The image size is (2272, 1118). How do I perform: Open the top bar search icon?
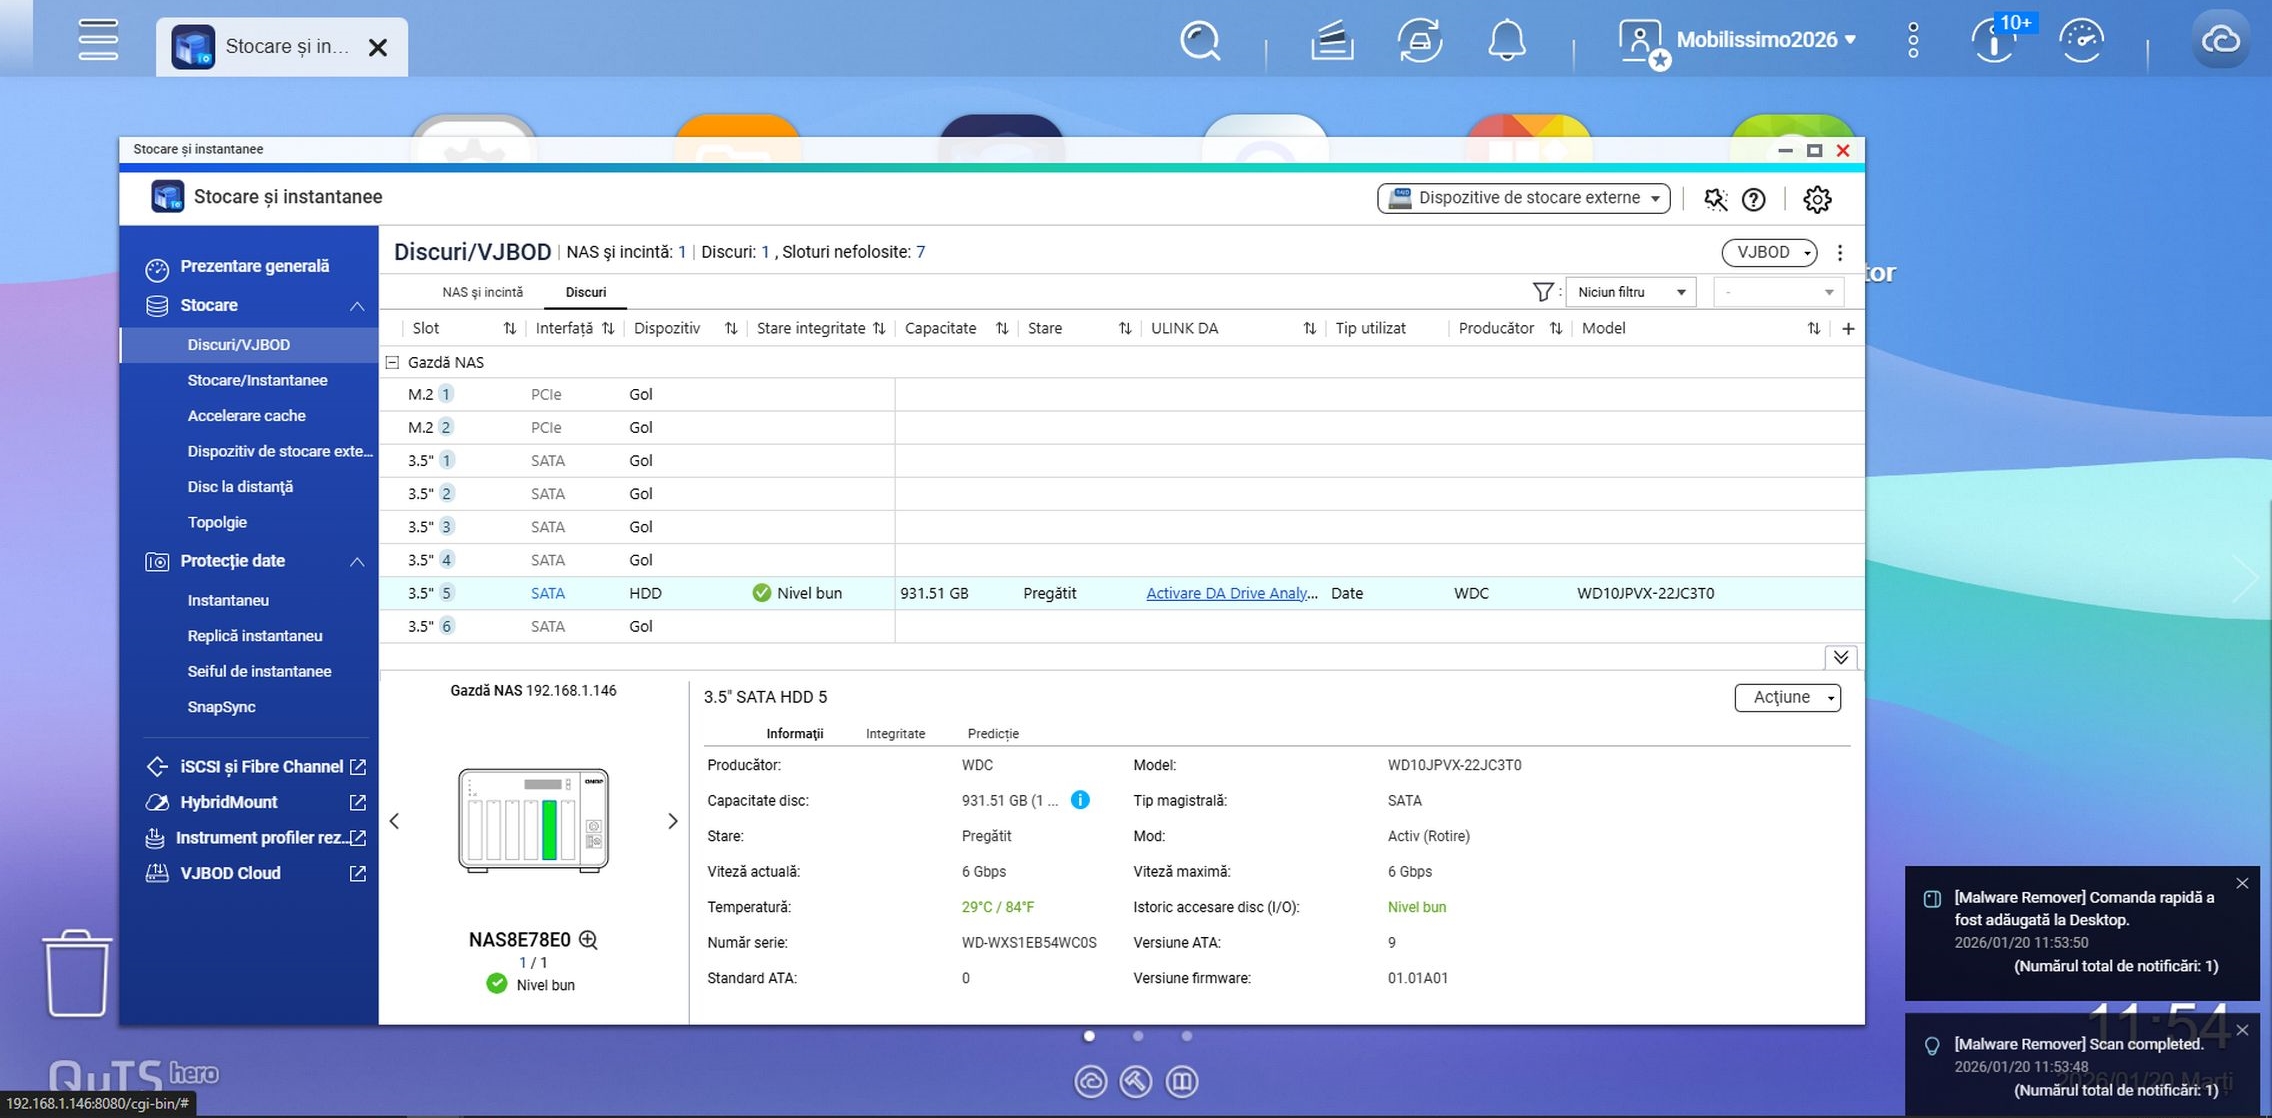pos(1199,41)
